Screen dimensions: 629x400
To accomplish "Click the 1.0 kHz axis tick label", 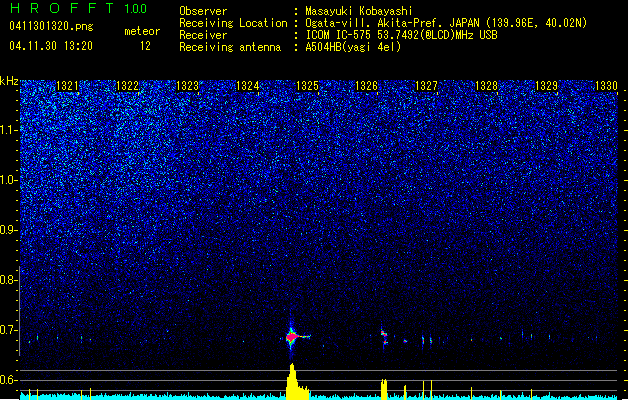I will tap(9, 180).
